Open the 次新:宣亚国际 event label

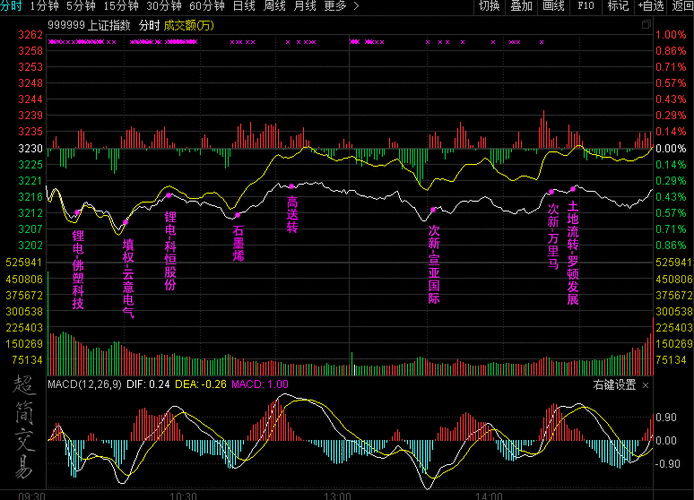pyautogui.click(x=433, y=265)
